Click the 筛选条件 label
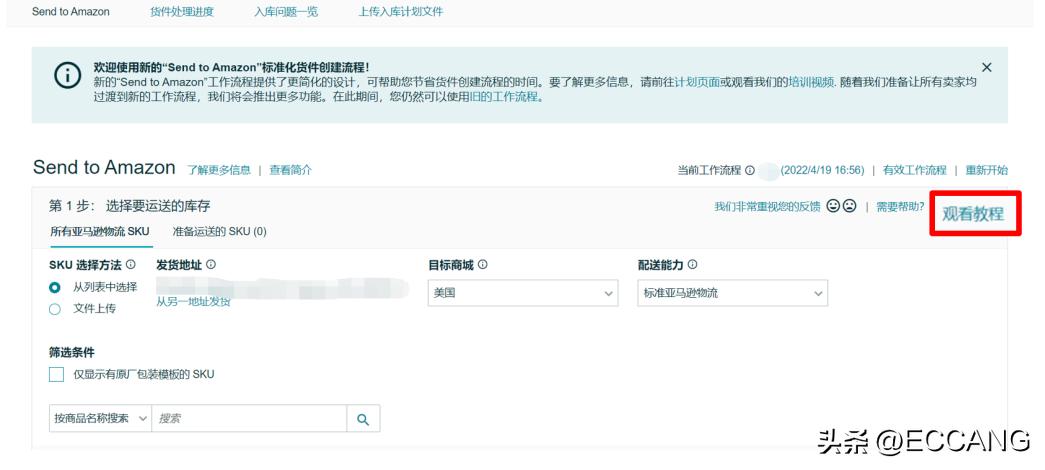The height and width of the screenshot is (470, 1045). click(x=72, y=352)
